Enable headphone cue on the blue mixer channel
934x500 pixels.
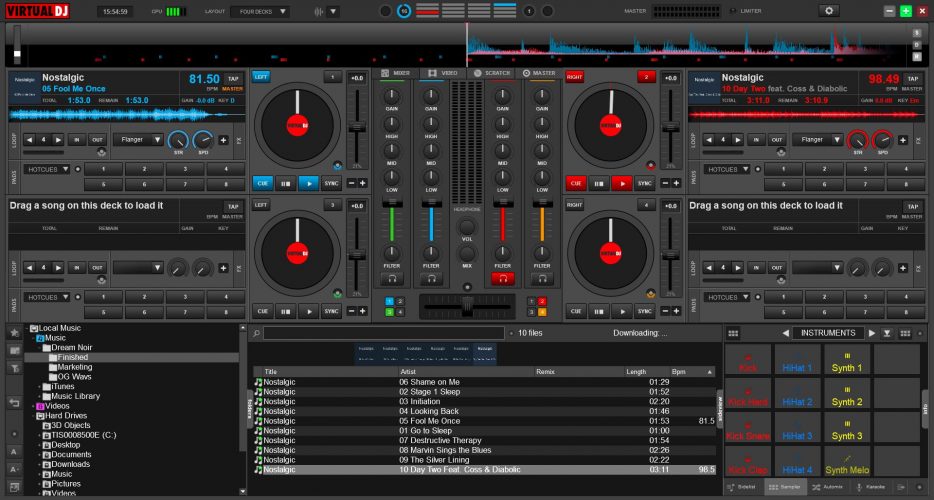(x=431, y=278)
